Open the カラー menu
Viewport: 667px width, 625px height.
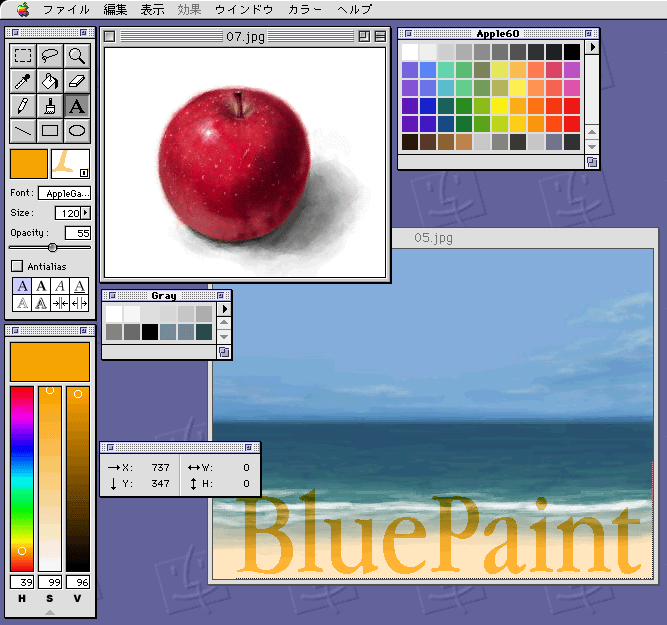click(x=305, y=9)
